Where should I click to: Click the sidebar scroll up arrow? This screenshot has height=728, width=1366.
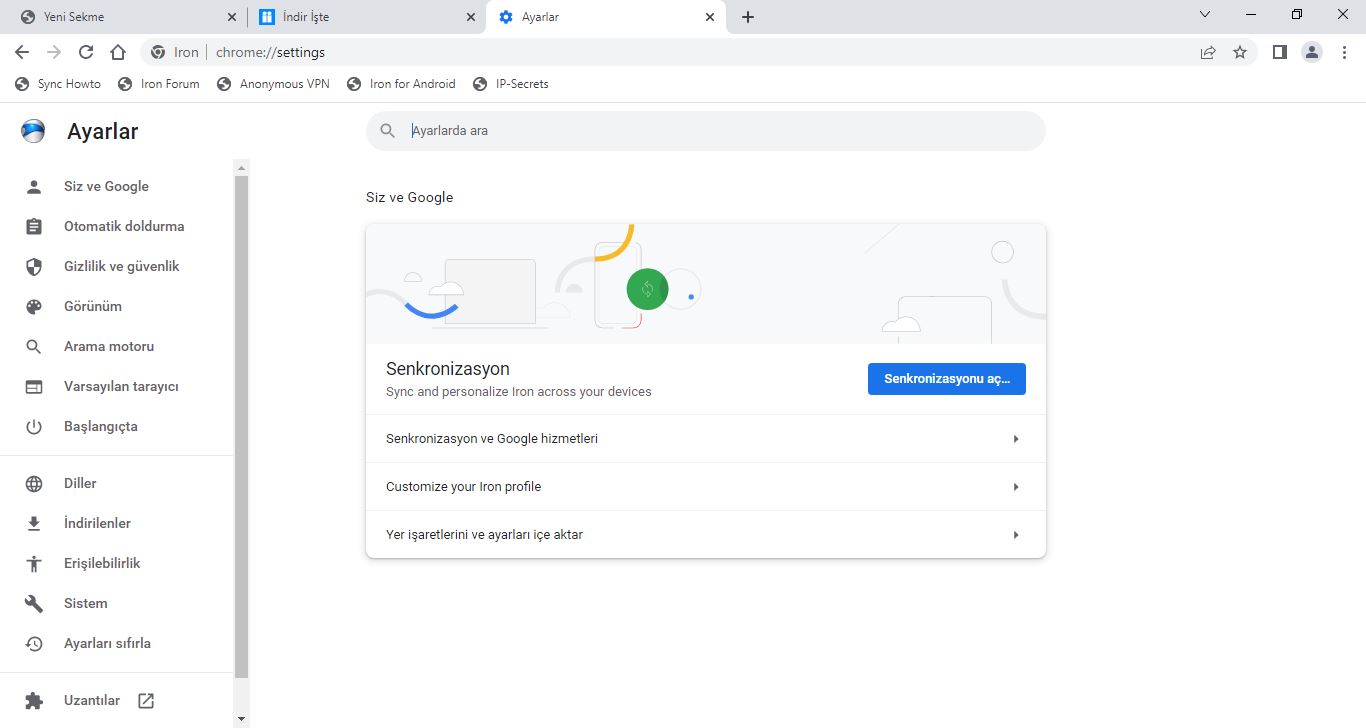(x=241, y=167)
